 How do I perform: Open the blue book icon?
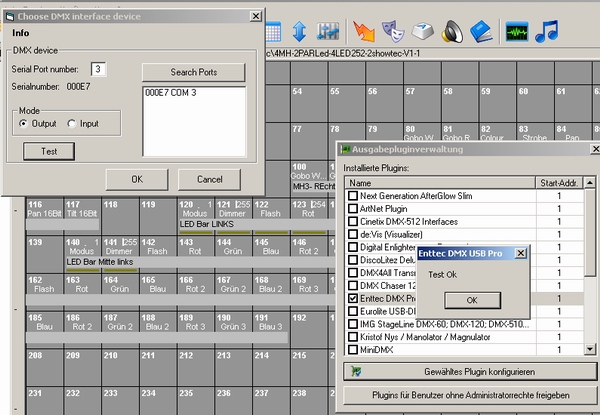tap(481, 32)
